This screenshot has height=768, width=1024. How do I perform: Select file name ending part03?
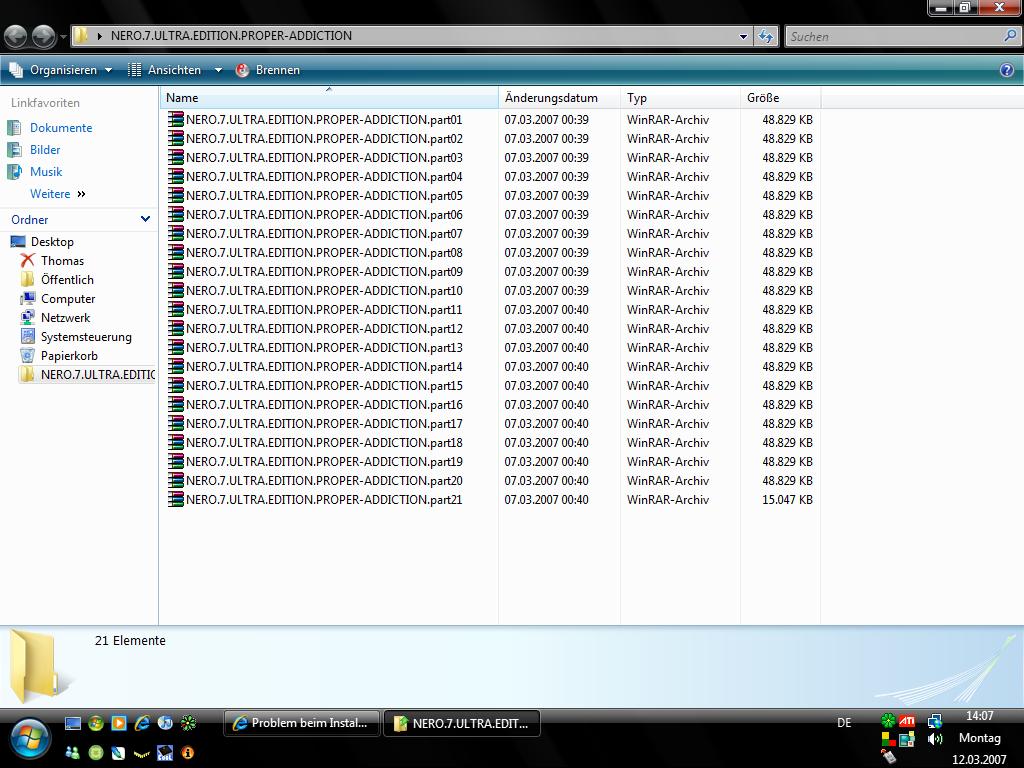(x=324, y=157)
